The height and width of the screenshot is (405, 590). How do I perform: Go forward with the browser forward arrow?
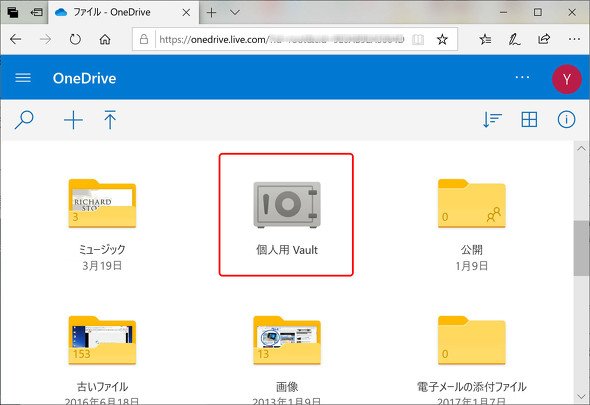click(46, 39)
